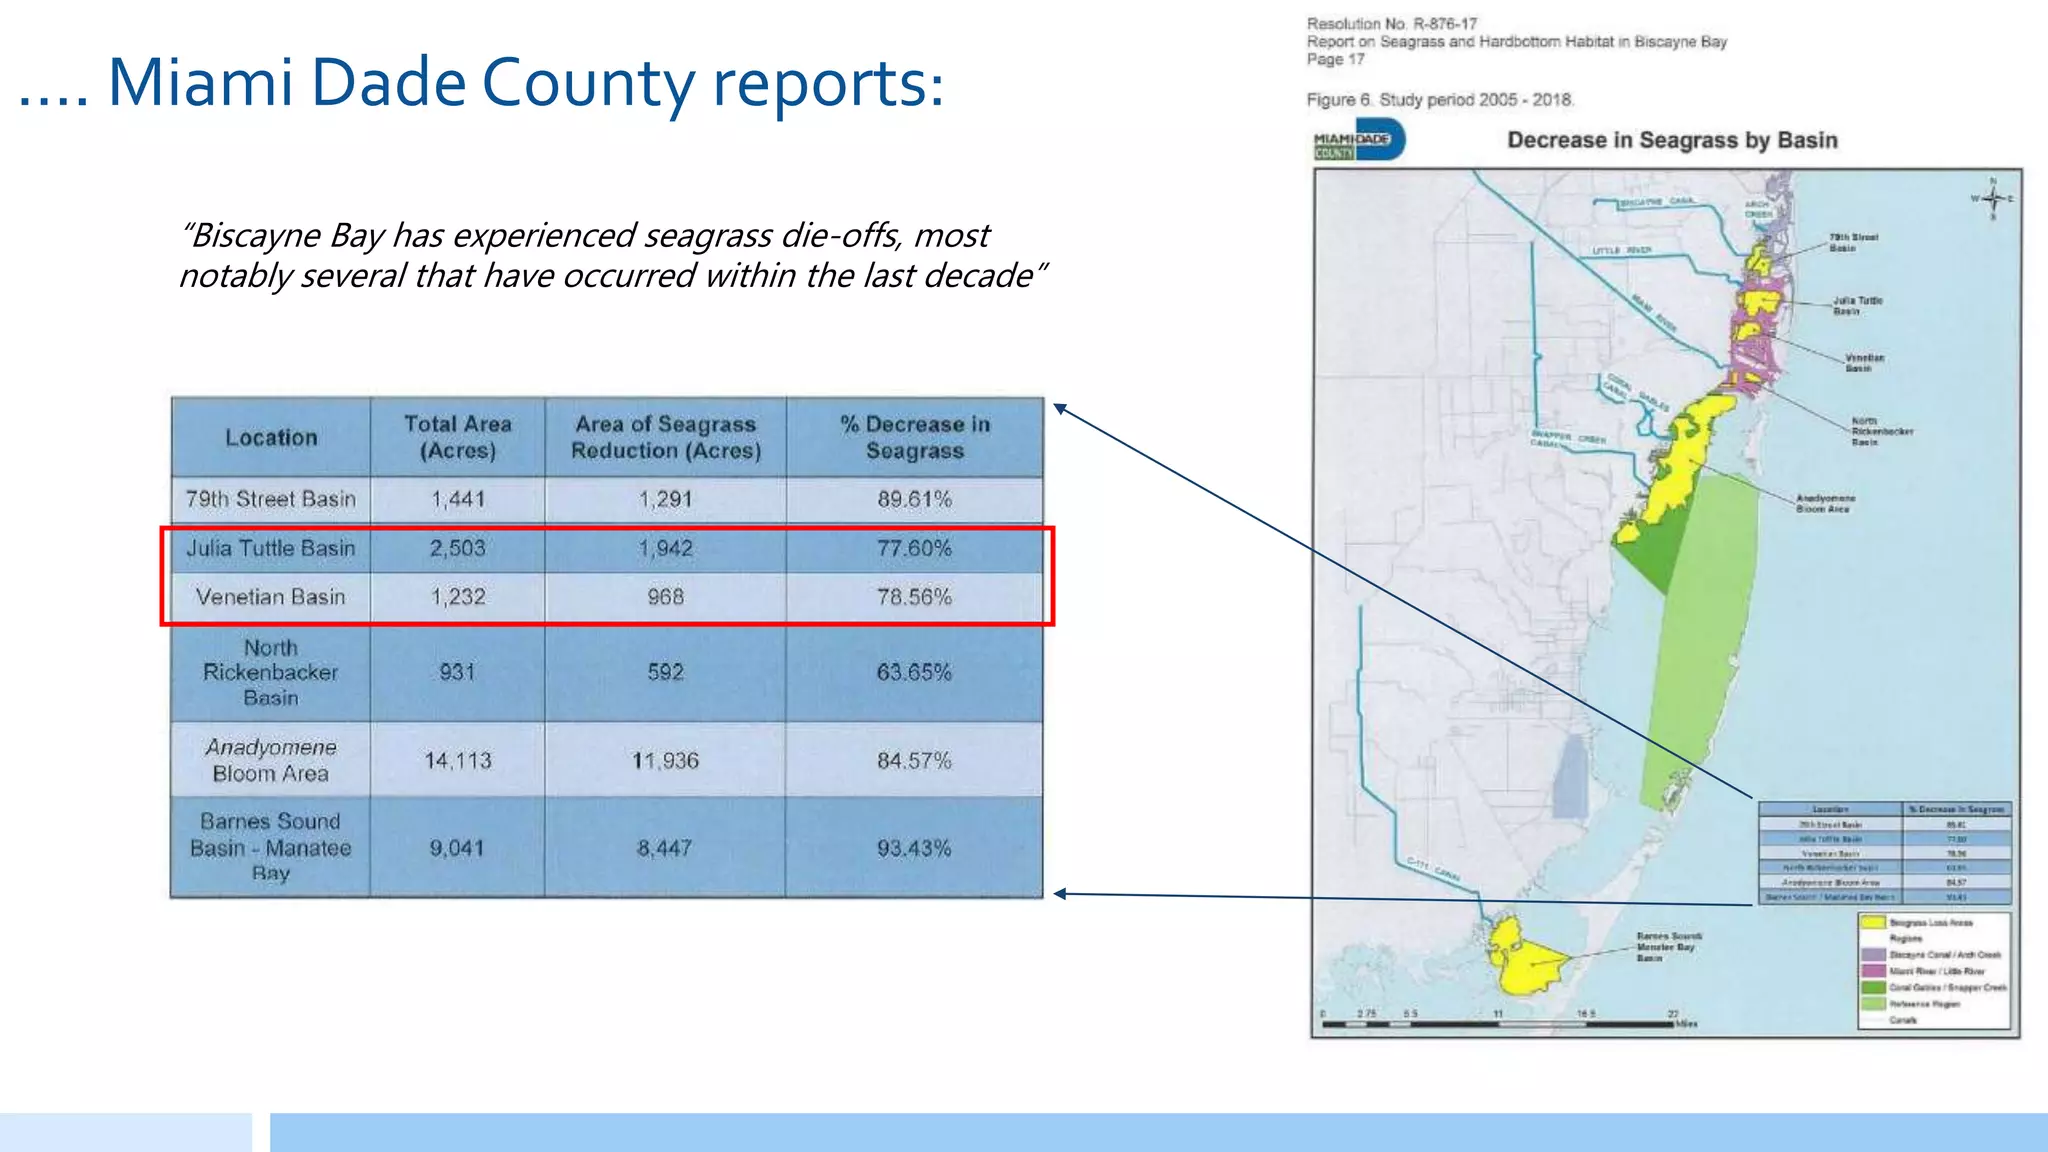Select the purple Biscayne Canal / Arch Creek swatch
2048x1152 pixels.
point(1873,954)
